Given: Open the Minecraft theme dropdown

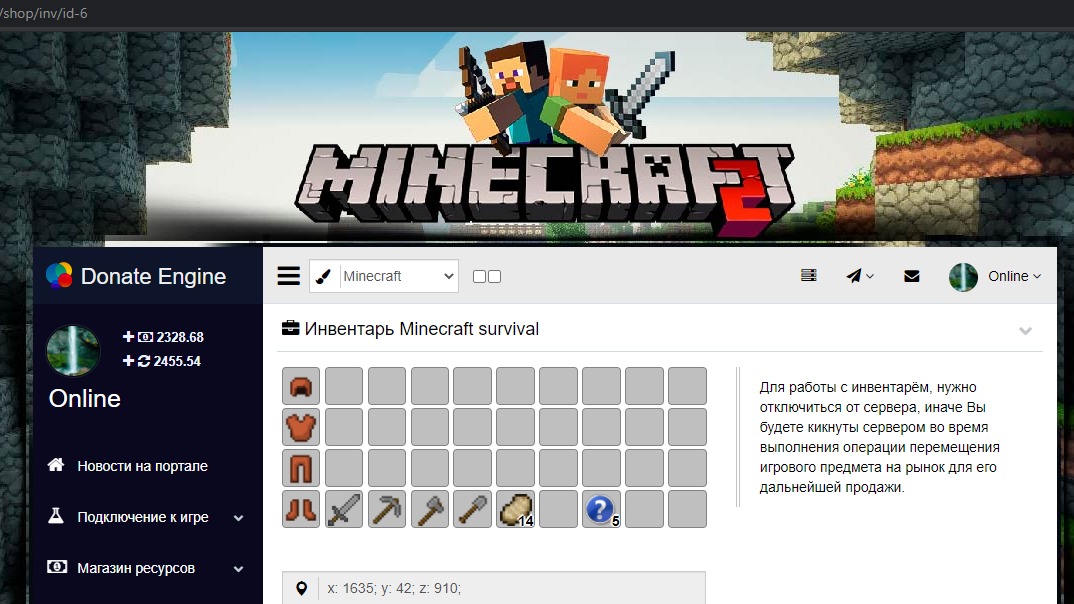Looking at the screenshot, I should click(x=398, y=277).
